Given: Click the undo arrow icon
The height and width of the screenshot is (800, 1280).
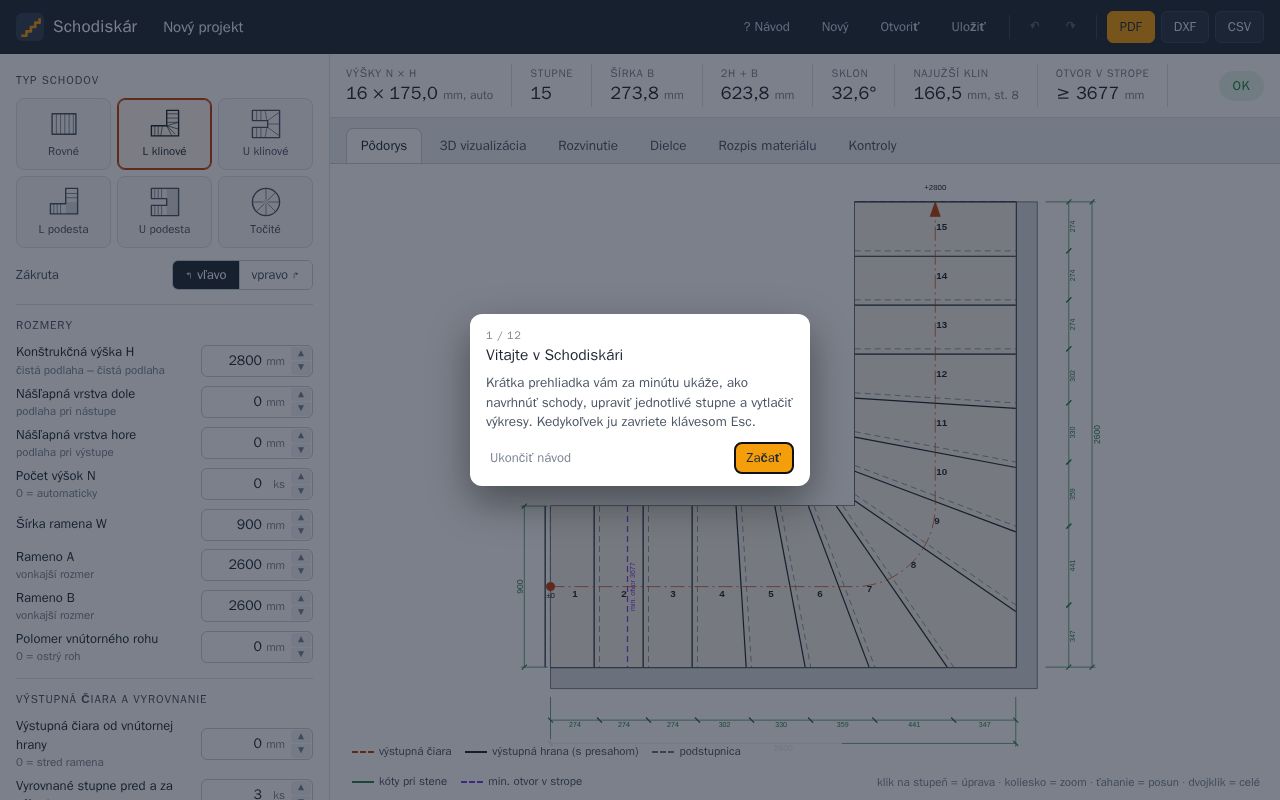Looking at the screenshot, I should (1035, 27).
